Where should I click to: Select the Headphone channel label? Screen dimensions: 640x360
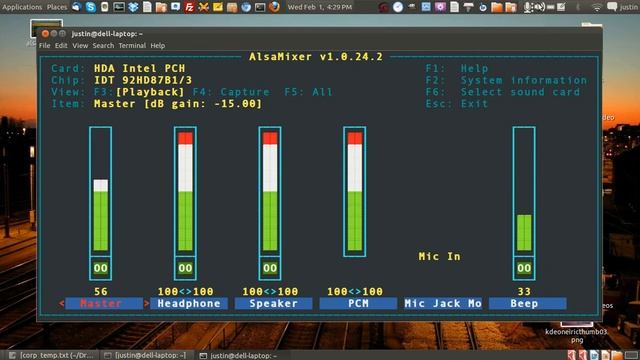189,303
